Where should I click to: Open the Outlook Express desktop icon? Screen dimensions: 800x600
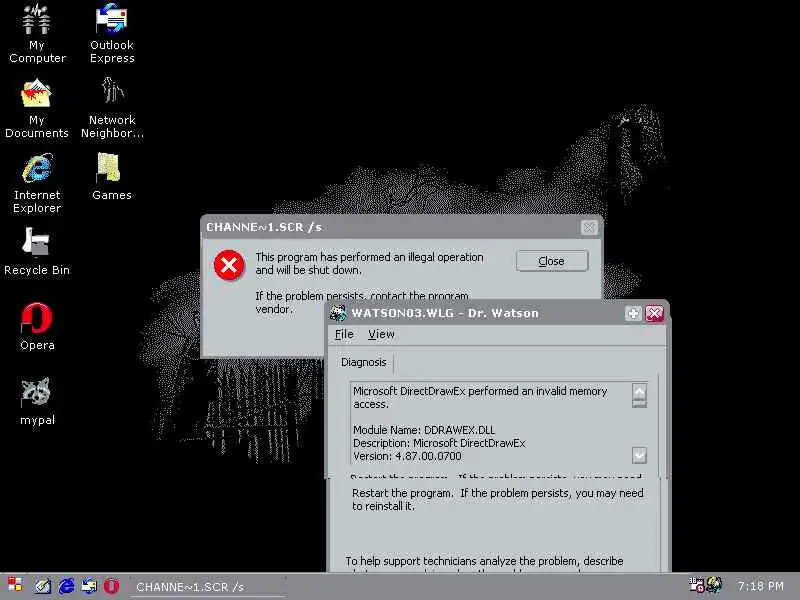(x=112, y=33)
